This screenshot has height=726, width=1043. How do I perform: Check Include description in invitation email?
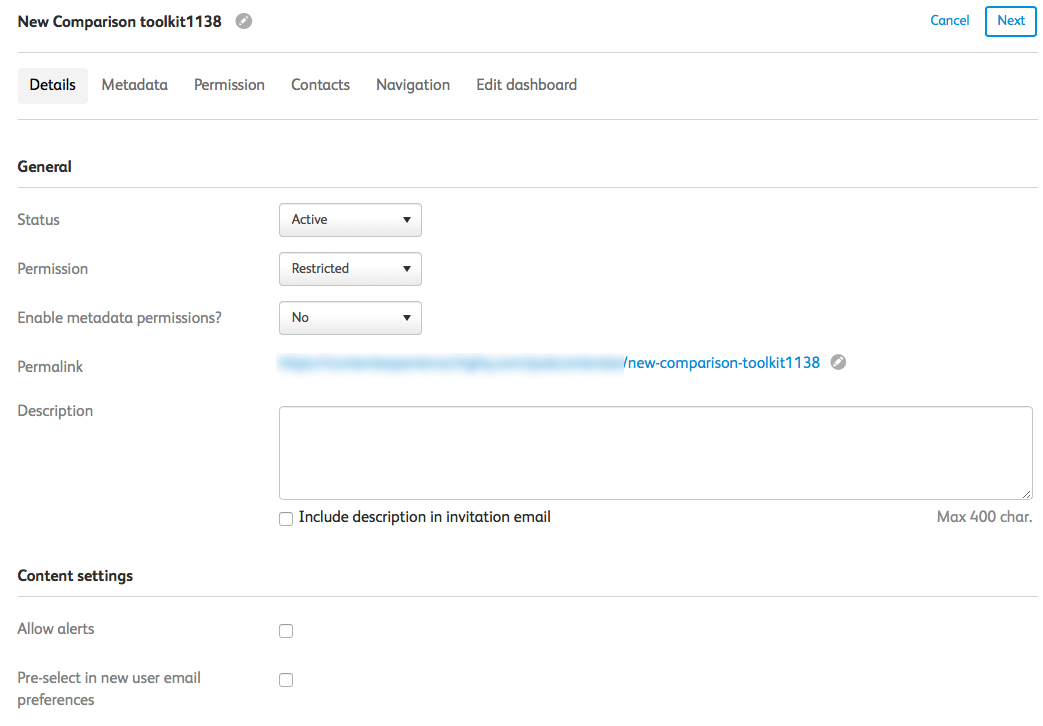pyautogui.click(x=286, y=518)
